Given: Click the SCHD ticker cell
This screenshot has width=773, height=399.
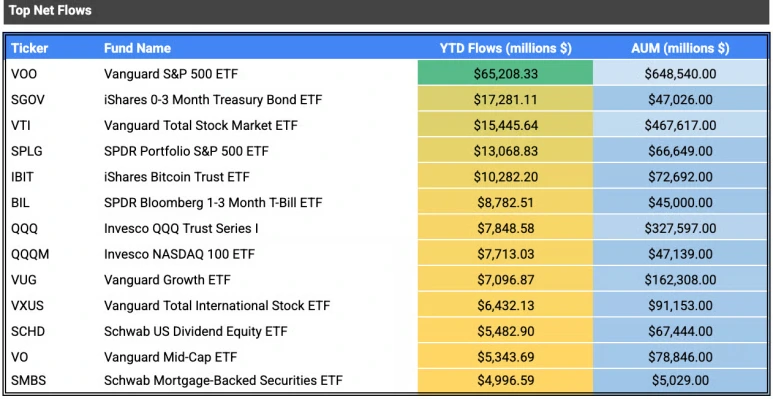Looking at the screenshot, I should pos(28,331).
